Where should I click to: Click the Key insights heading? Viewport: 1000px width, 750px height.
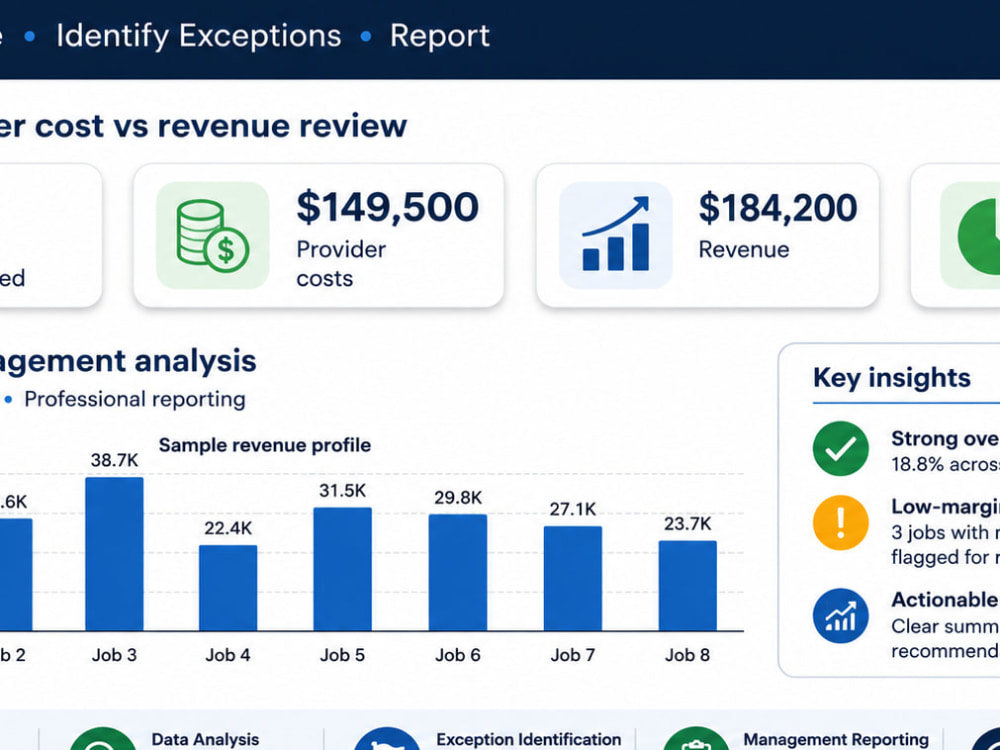pyautogui.click(x=892, y=378)
